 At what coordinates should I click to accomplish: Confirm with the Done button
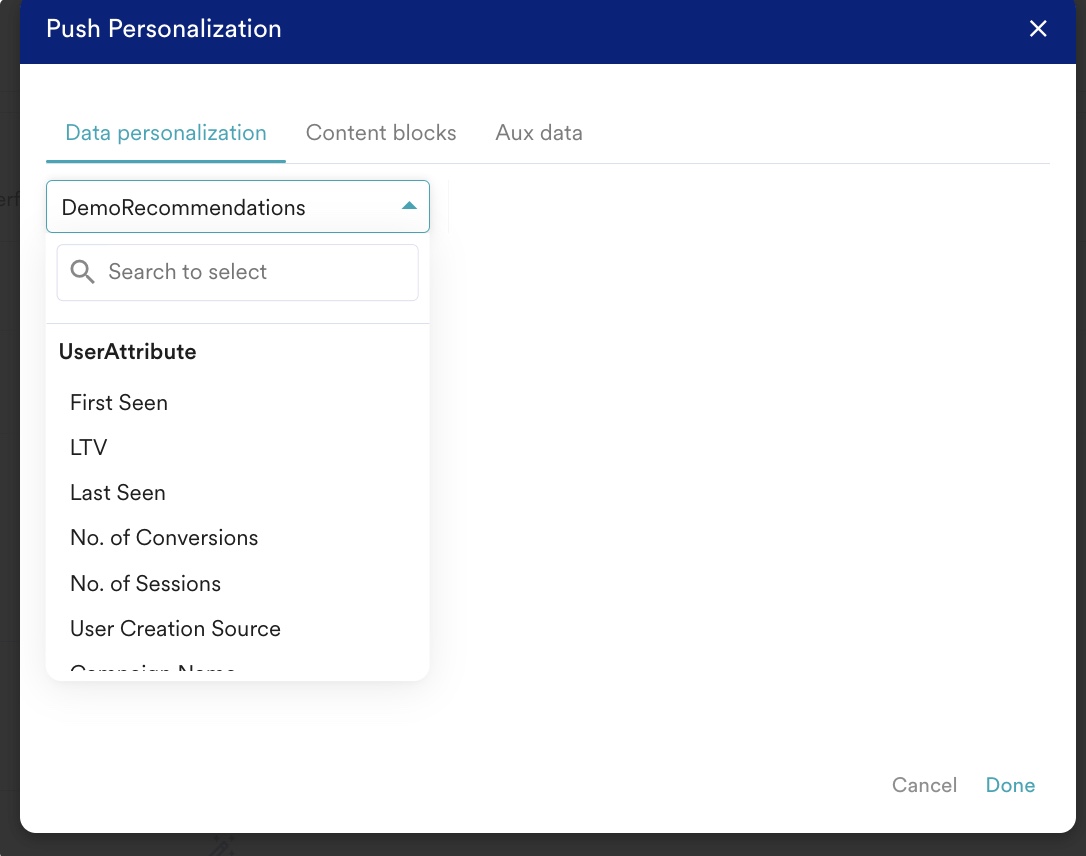(x=1010, y=785)
